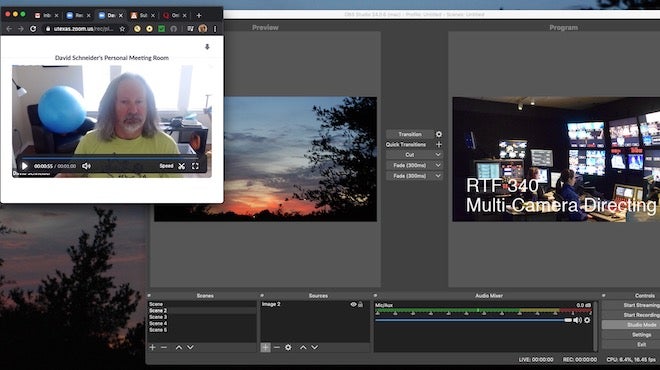
Task: Click the Program control room image
Action: (x=556, y=159)
